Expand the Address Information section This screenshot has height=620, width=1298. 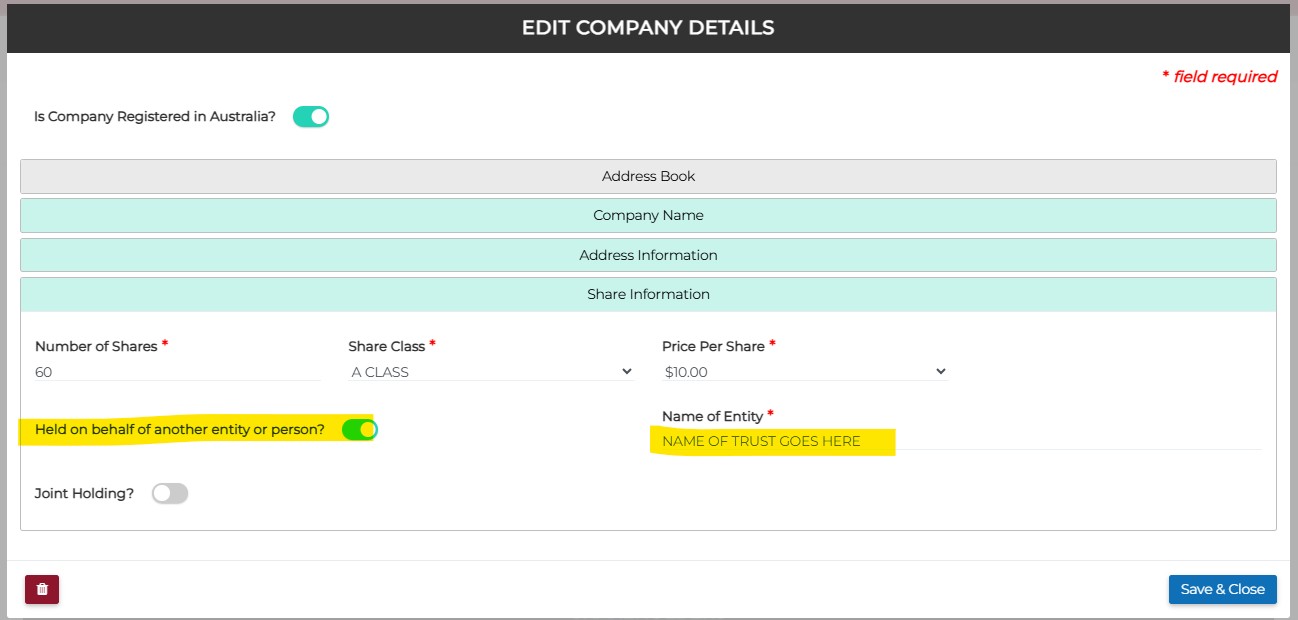[648, 255]
